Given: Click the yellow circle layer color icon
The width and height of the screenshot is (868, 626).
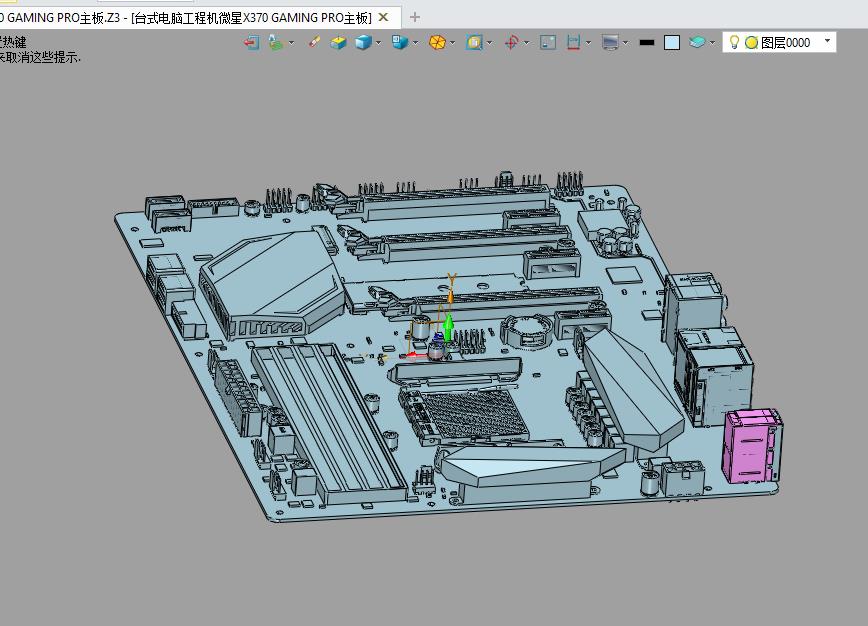Looking at the screenshot, I should (751, 43).
